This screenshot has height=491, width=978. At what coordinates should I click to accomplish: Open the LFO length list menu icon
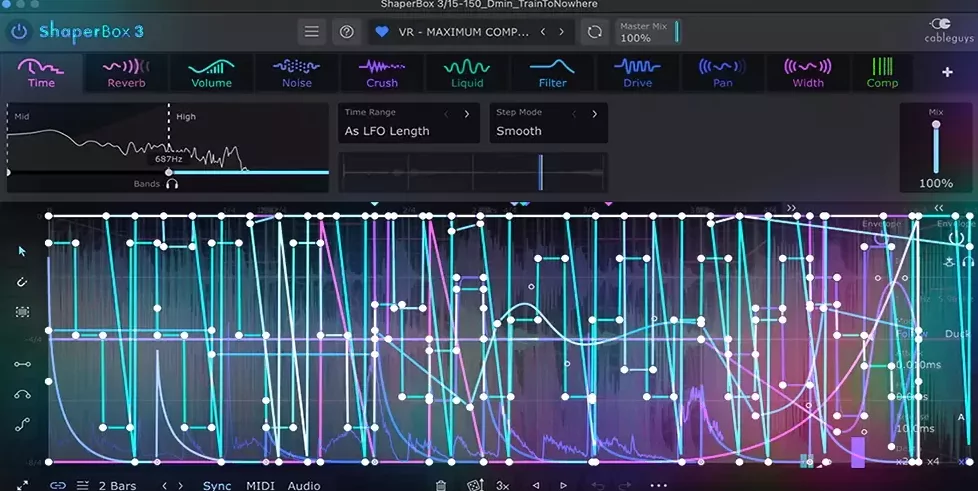click(82, 485)
